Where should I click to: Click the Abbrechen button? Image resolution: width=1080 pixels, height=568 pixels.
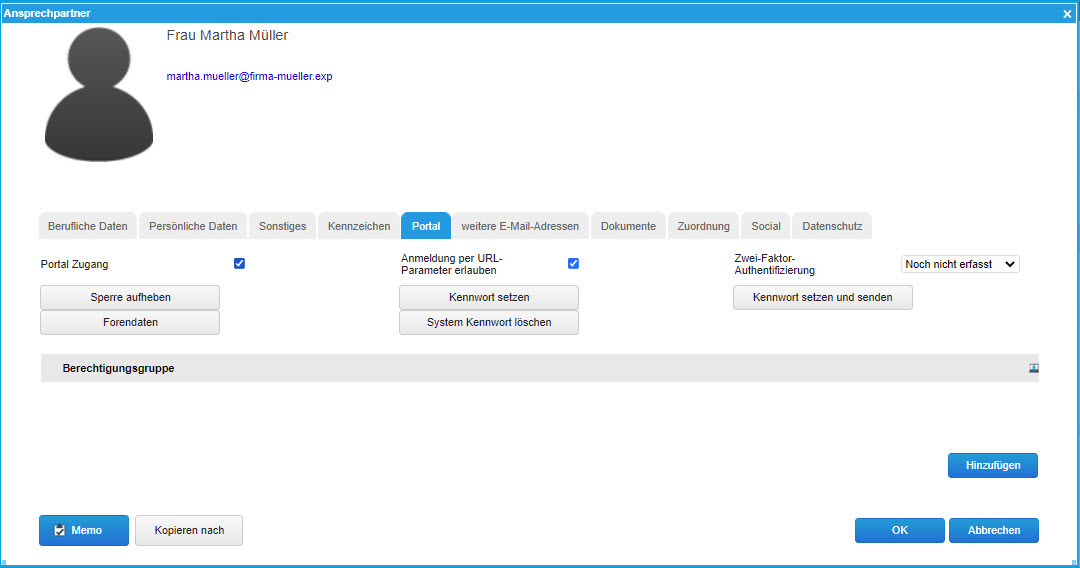pyautogui.click(x=994, y=530)
